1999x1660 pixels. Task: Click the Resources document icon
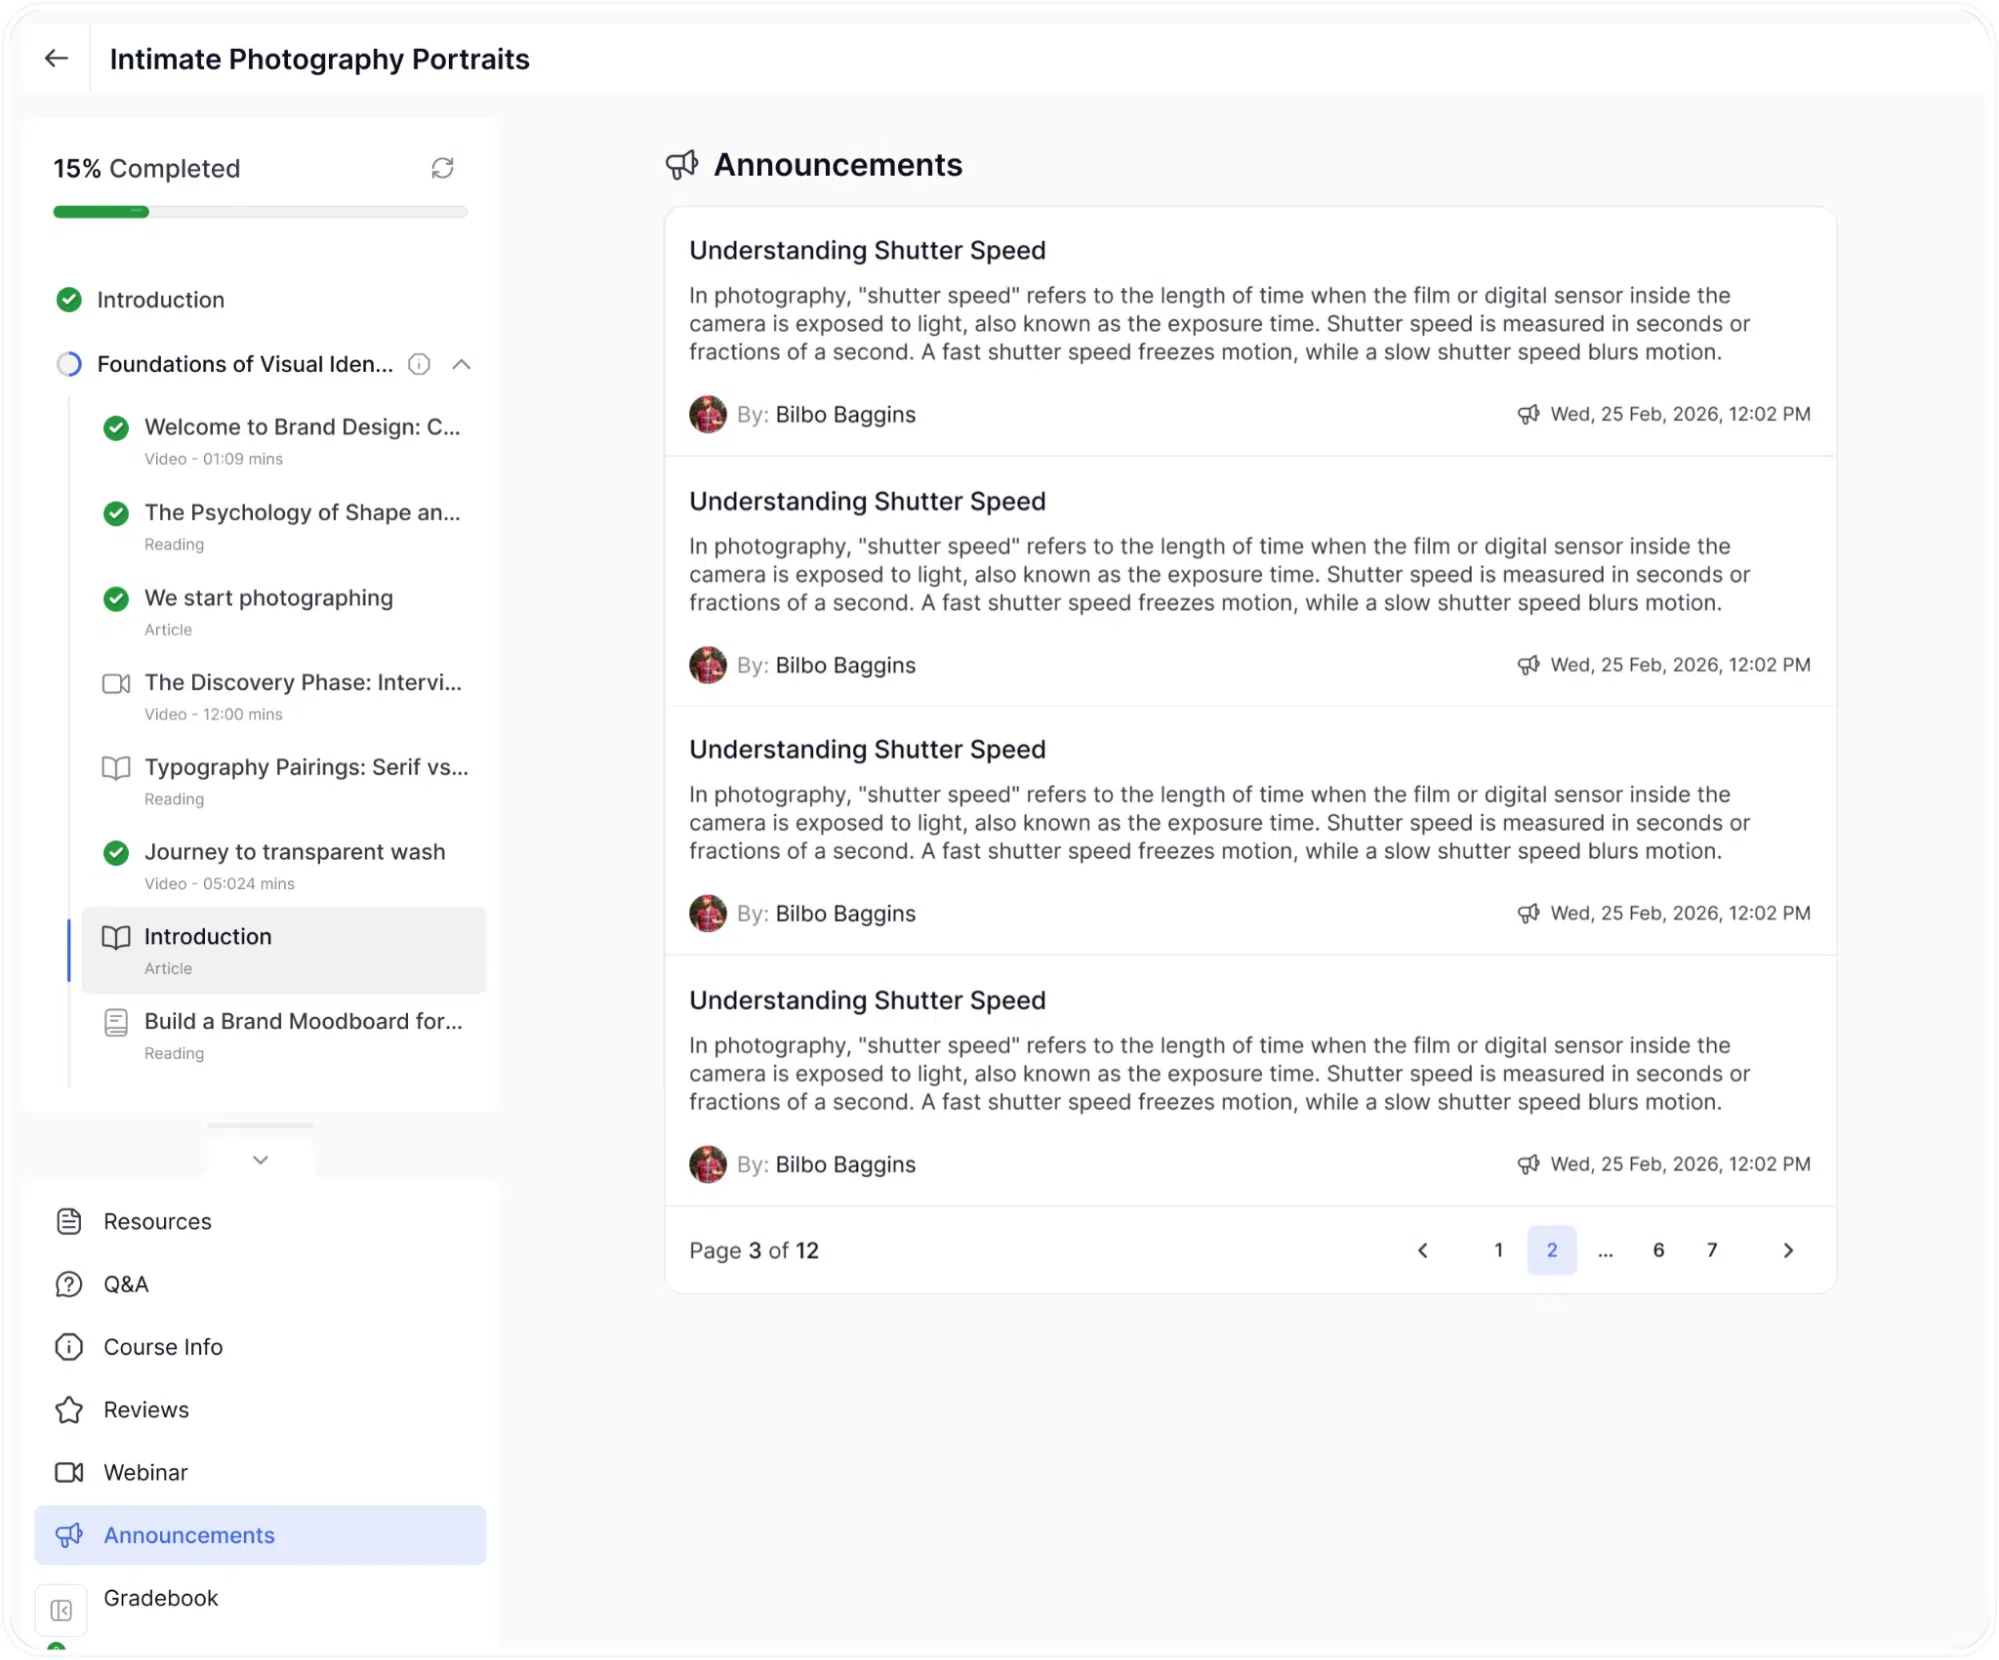click(x=69, y=1222)
